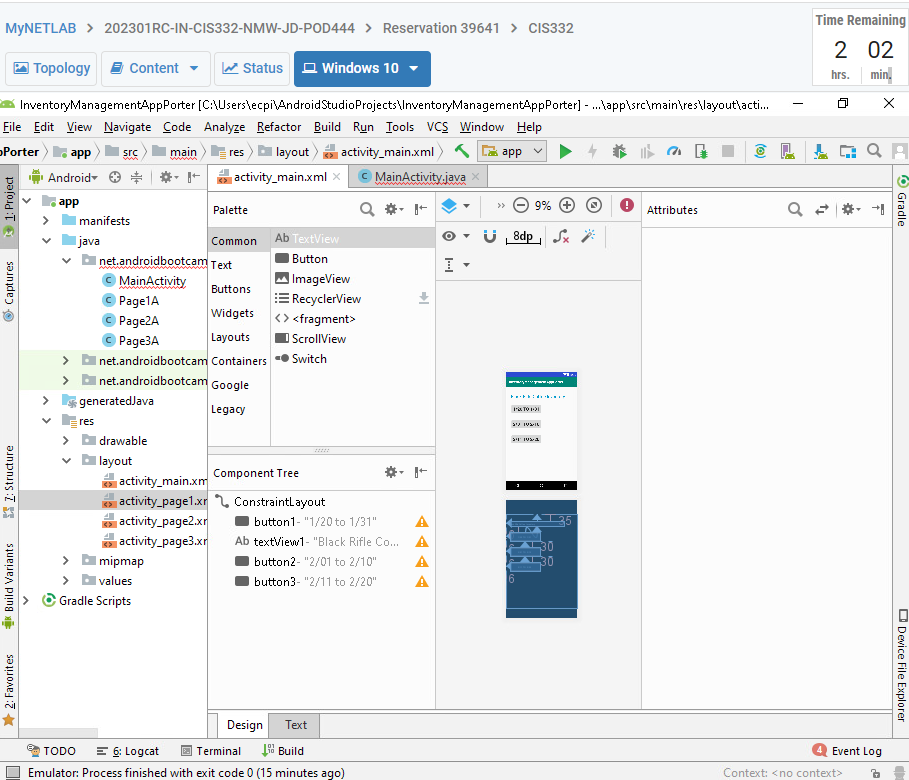Click the Debug app bug icon
This screenshot has height=780, width=909.
[x=620, y=152]
